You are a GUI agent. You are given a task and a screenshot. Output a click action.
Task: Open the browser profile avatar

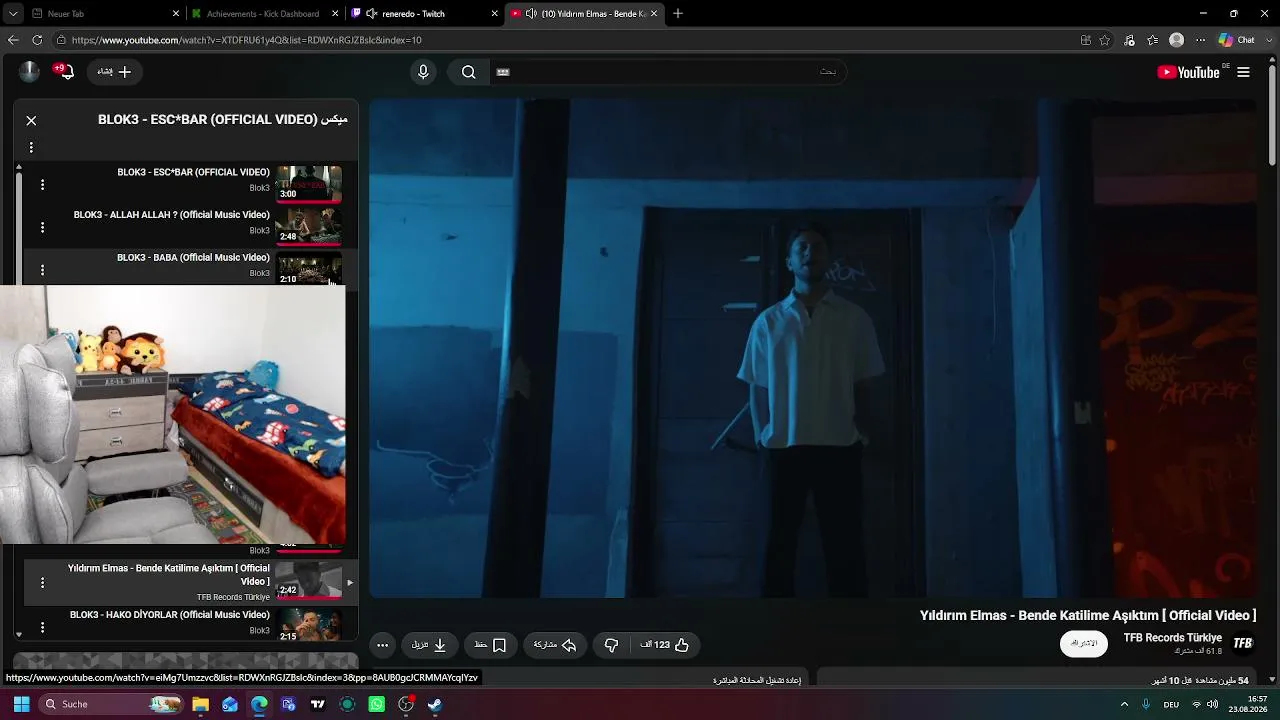click(x=1177, y=40)
